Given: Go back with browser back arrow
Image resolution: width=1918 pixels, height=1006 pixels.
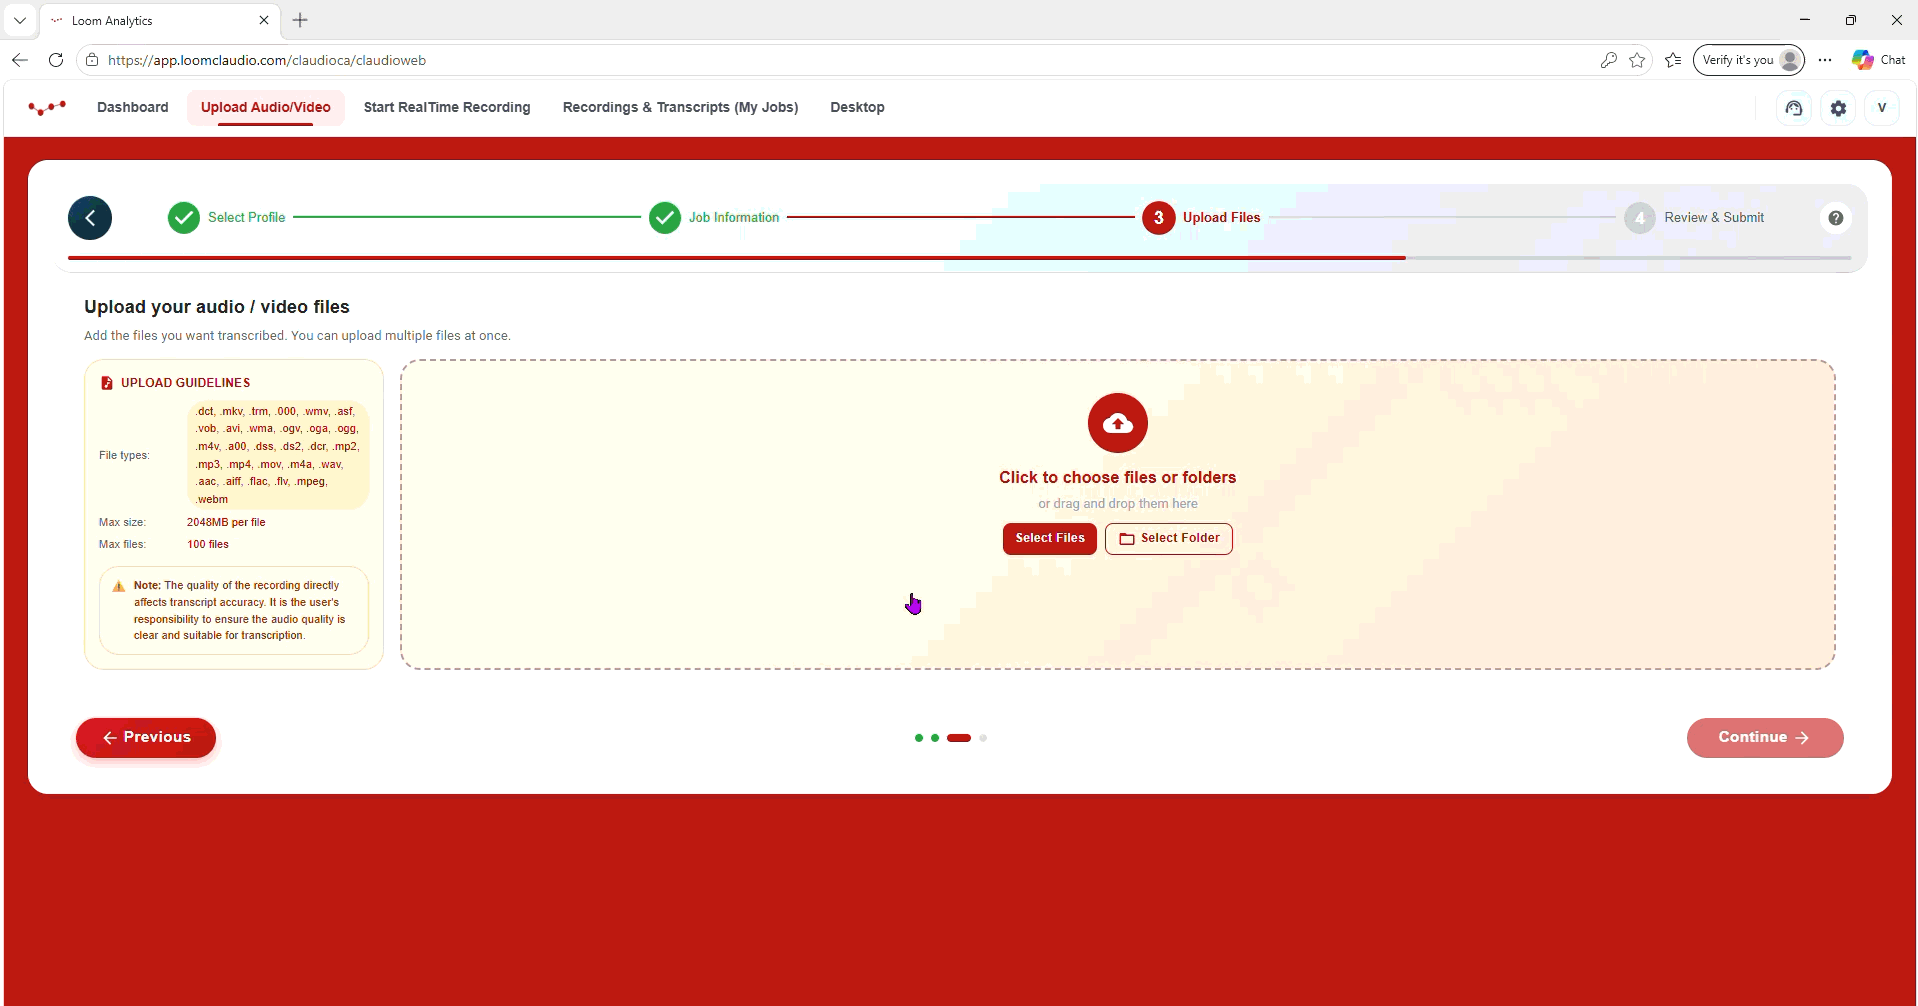Looking at the screenshot, I should click(20, 60).
